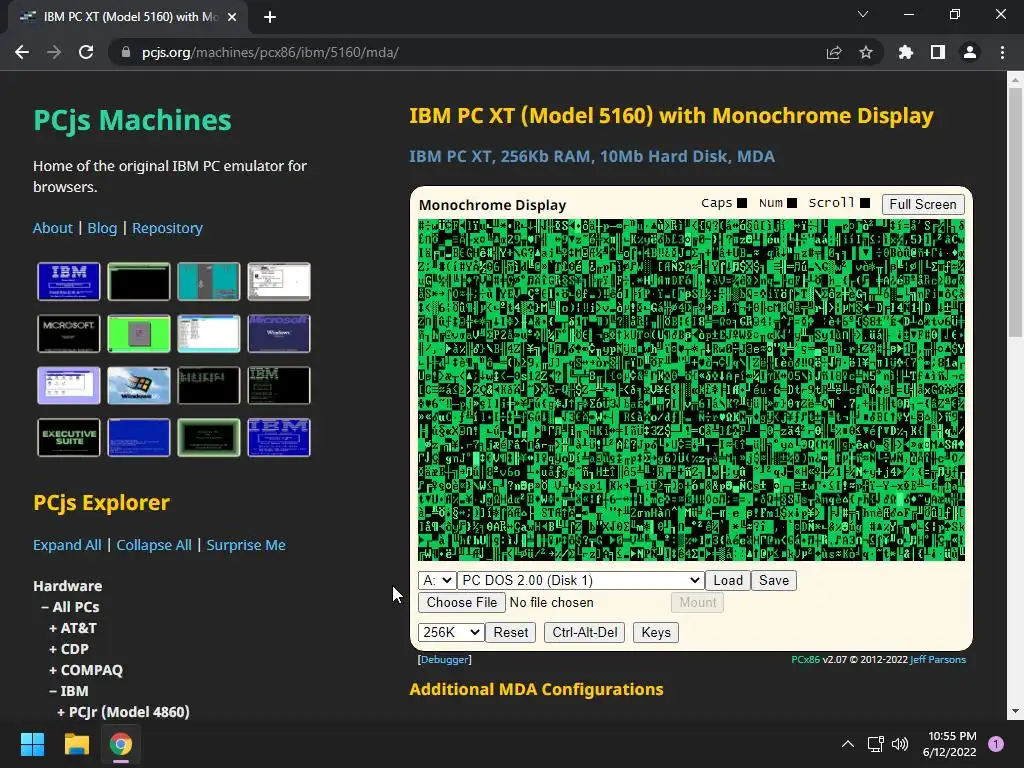Click the Choose File button
Image resolution: width=1024 pixels, height=768 pixels.
(462, 603)
